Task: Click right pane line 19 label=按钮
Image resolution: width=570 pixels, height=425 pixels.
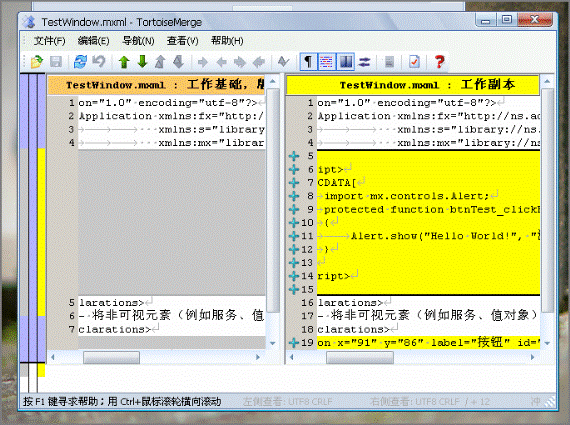Action: (429, 342)
